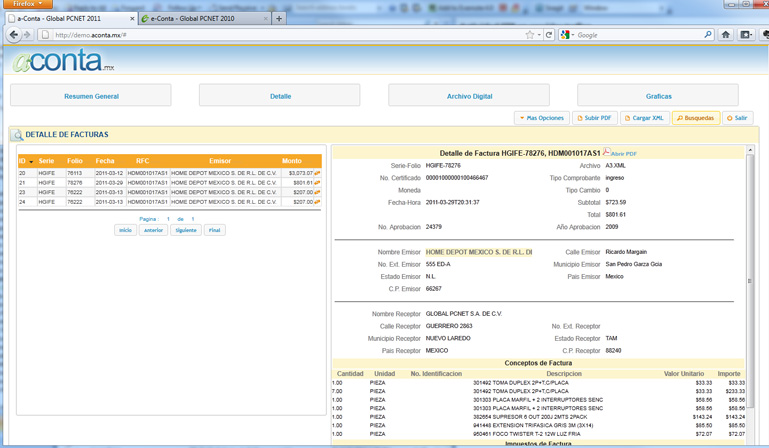Bookmark the page with the star icon
769x448 pixels.
tap(530, 35)
